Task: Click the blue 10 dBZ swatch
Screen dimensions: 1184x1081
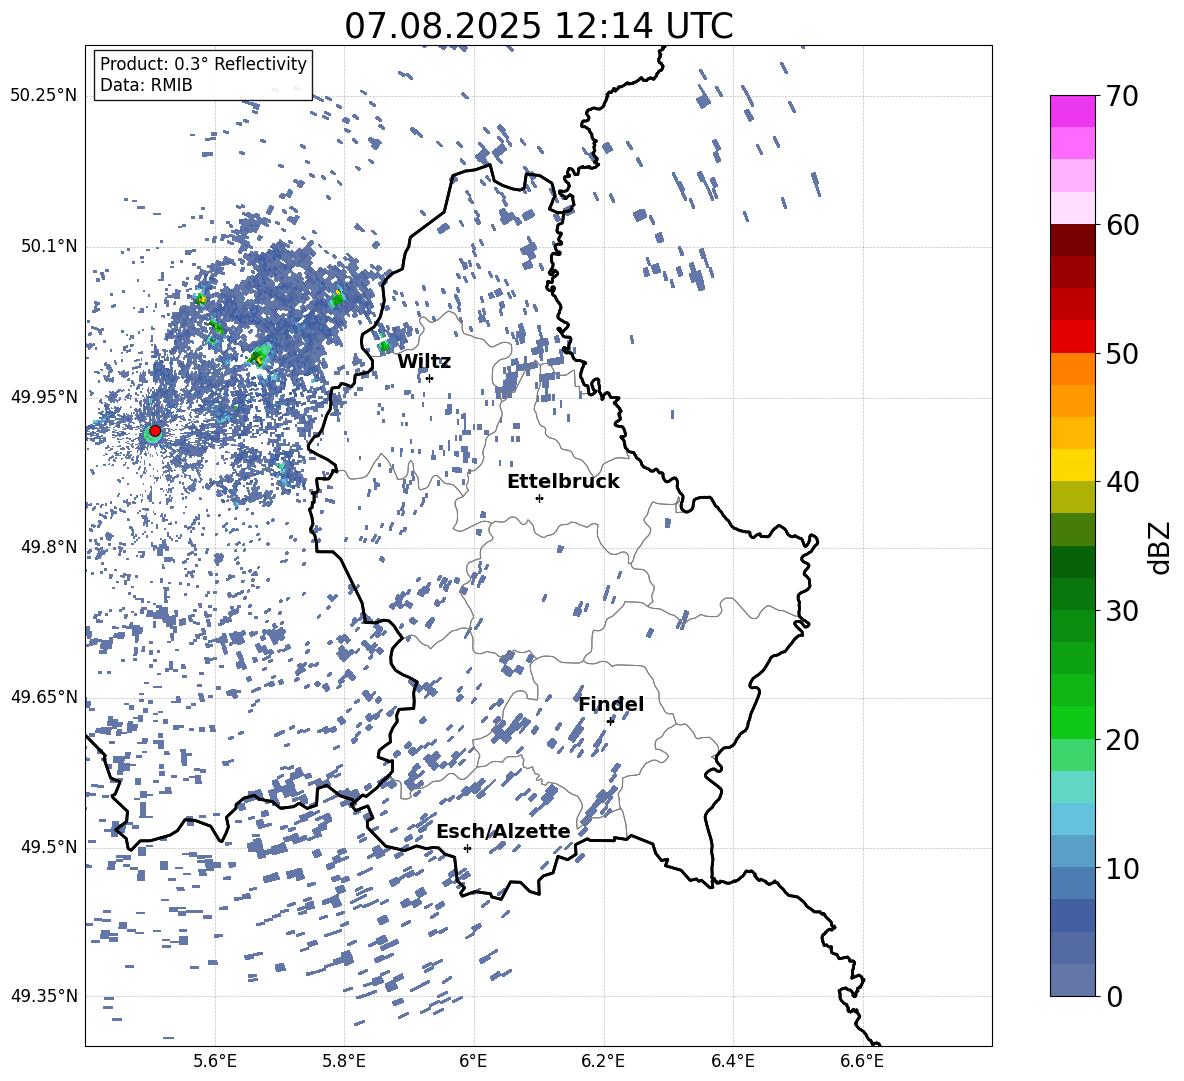Action: click(1072, 883)
